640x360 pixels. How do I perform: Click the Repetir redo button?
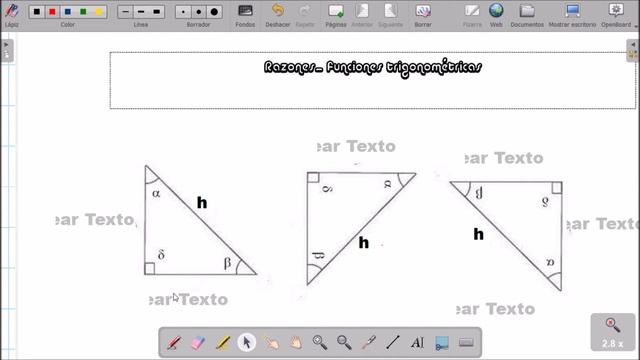coord(305,15)
